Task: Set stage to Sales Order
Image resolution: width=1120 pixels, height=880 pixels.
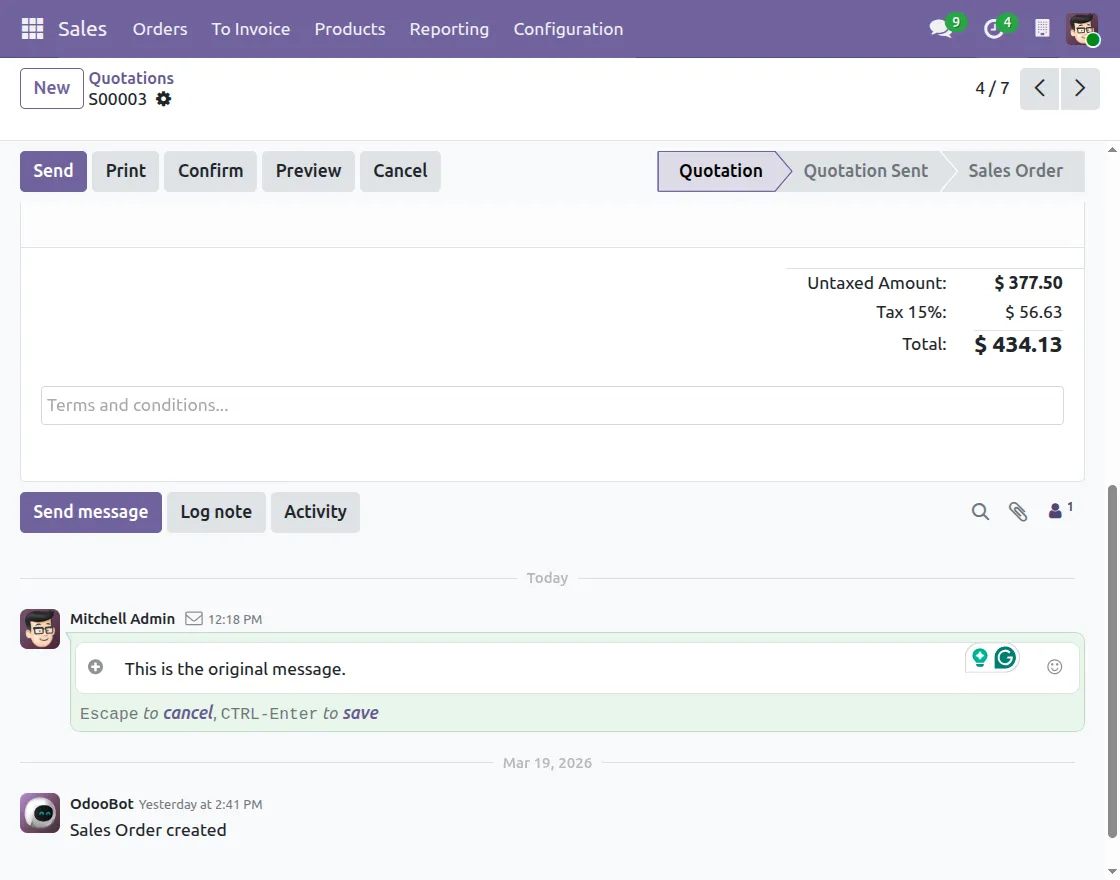Action: (1013, 170)
